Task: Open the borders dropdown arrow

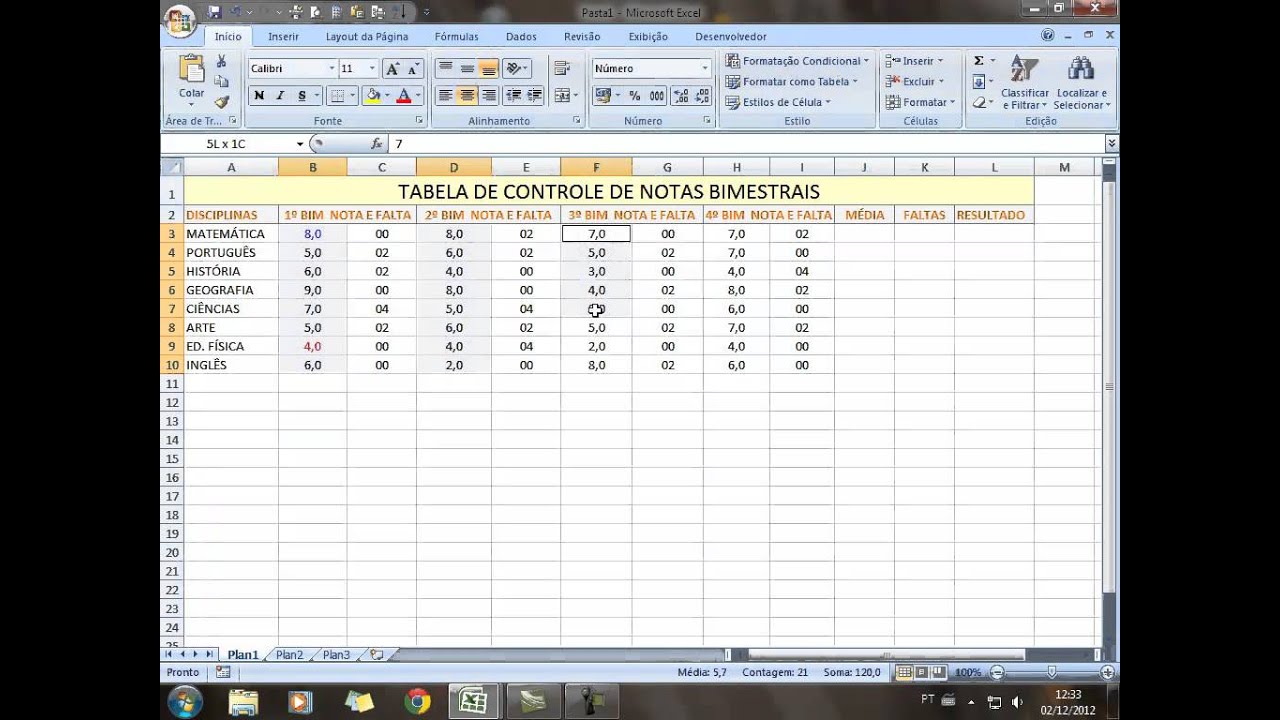Action: click(x=353, y=96)
